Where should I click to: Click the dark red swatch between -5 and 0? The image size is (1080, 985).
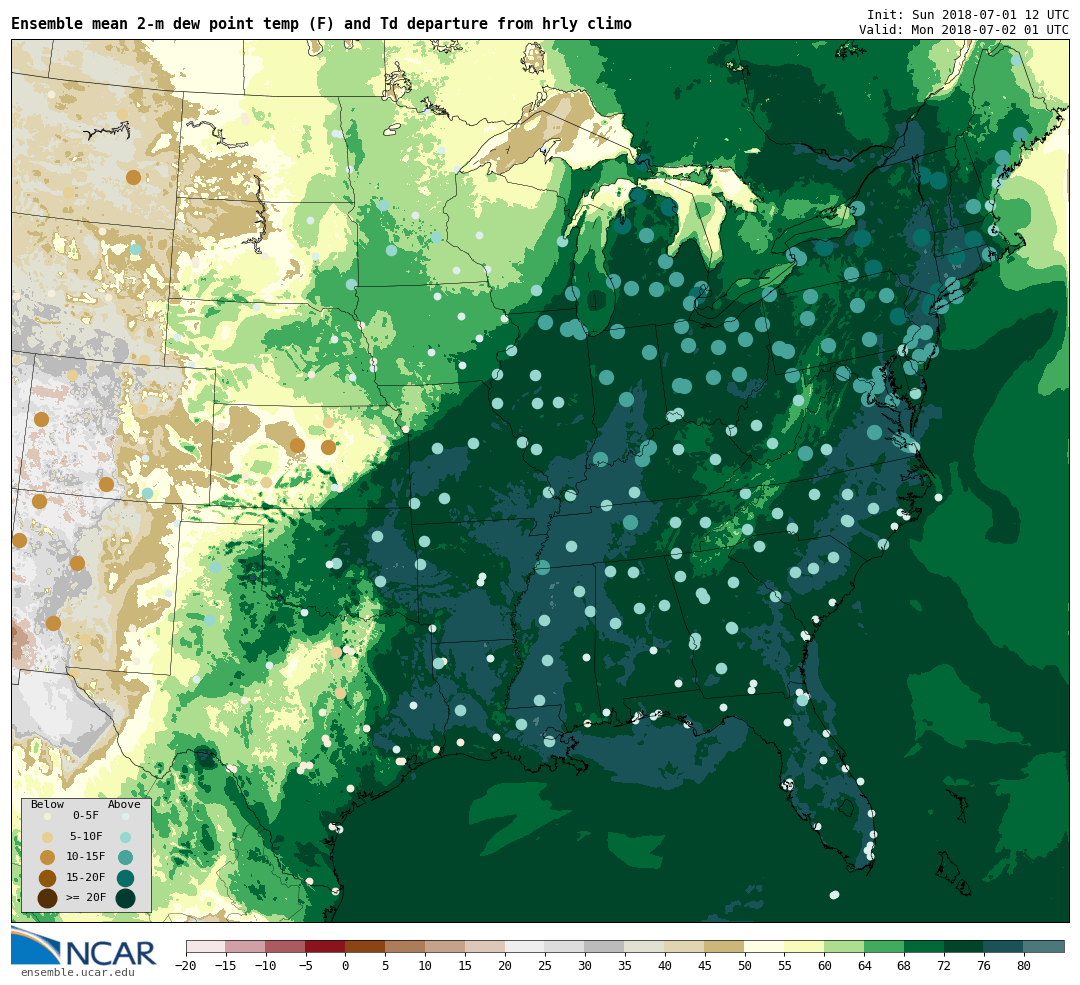pyautogui.click(x=325, y=946)
